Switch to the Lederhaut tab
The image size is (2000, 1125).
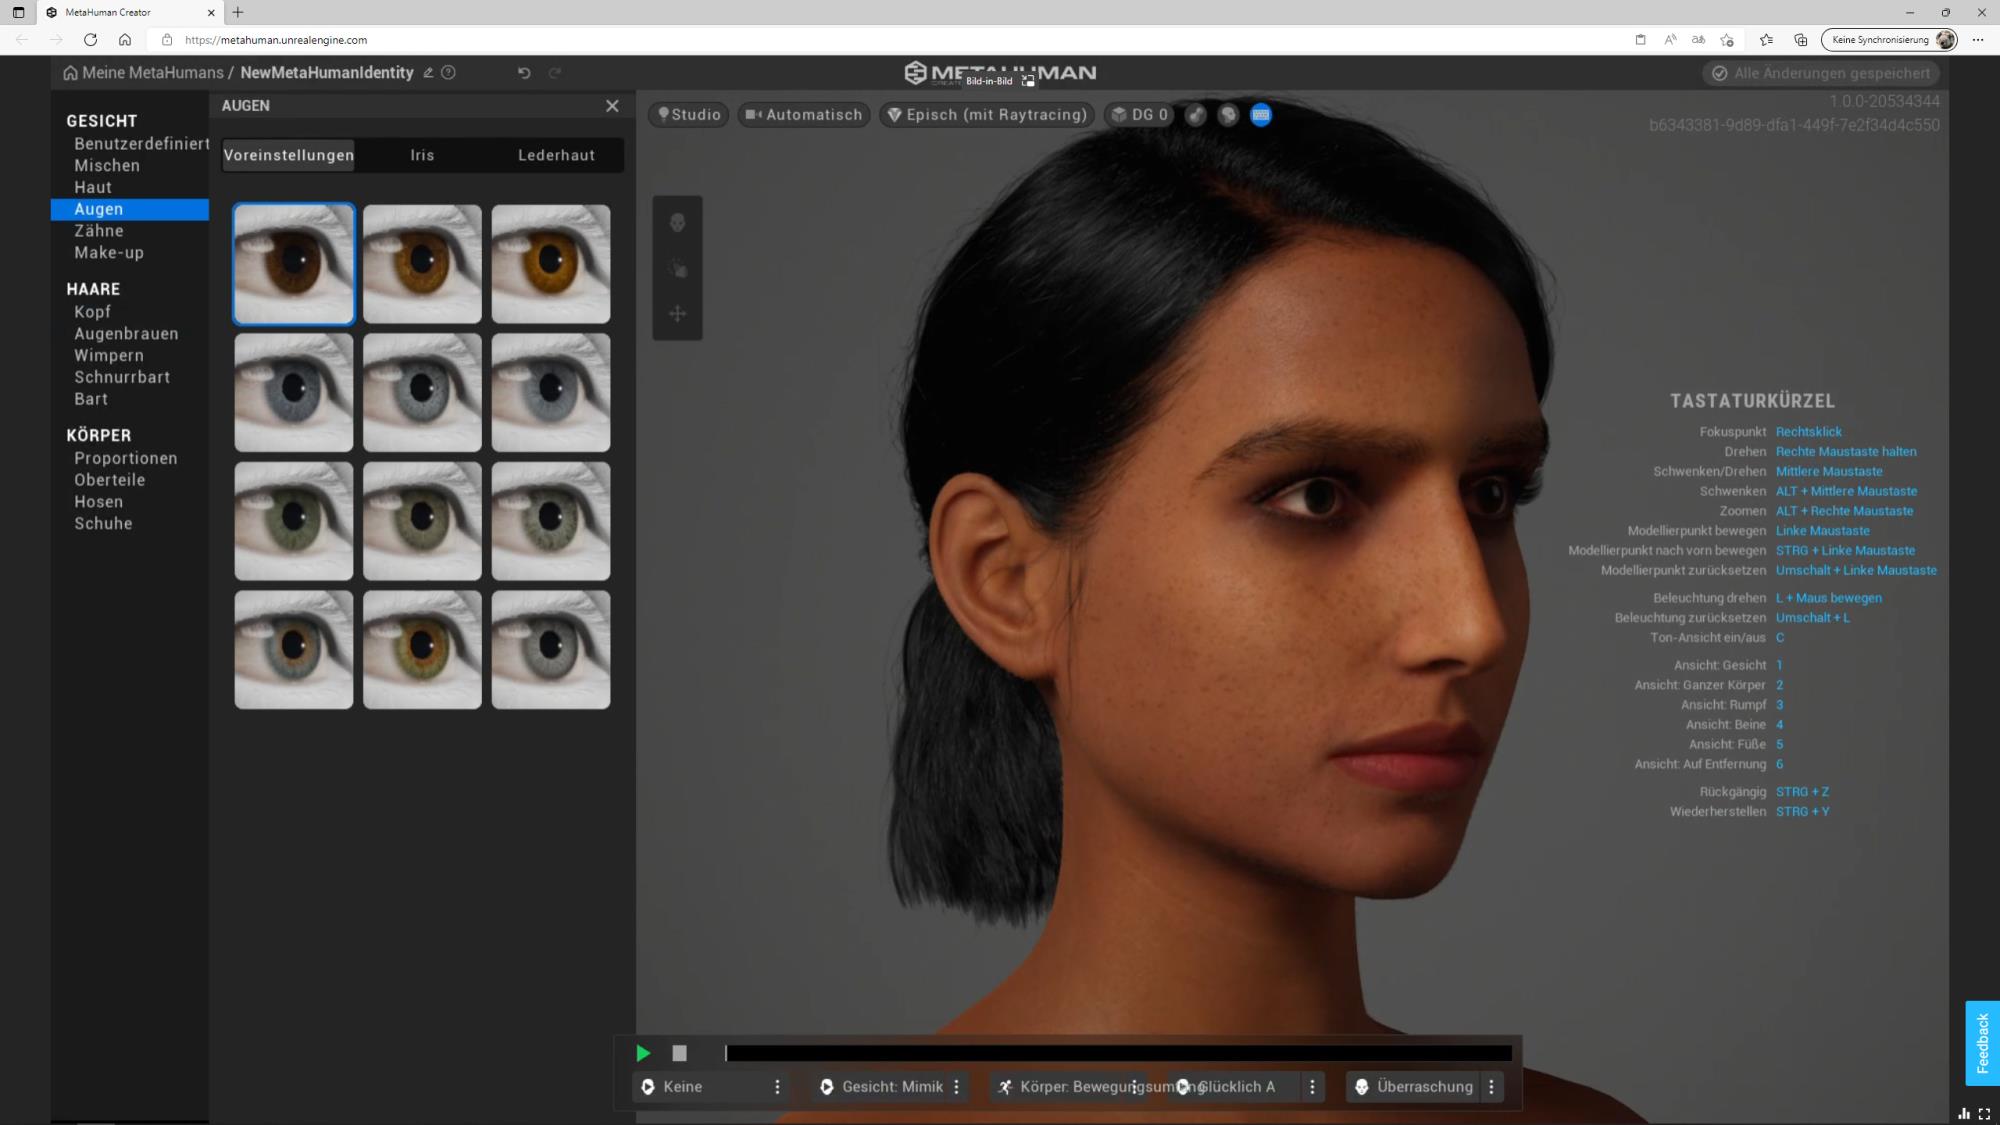[x=556, y=155]
